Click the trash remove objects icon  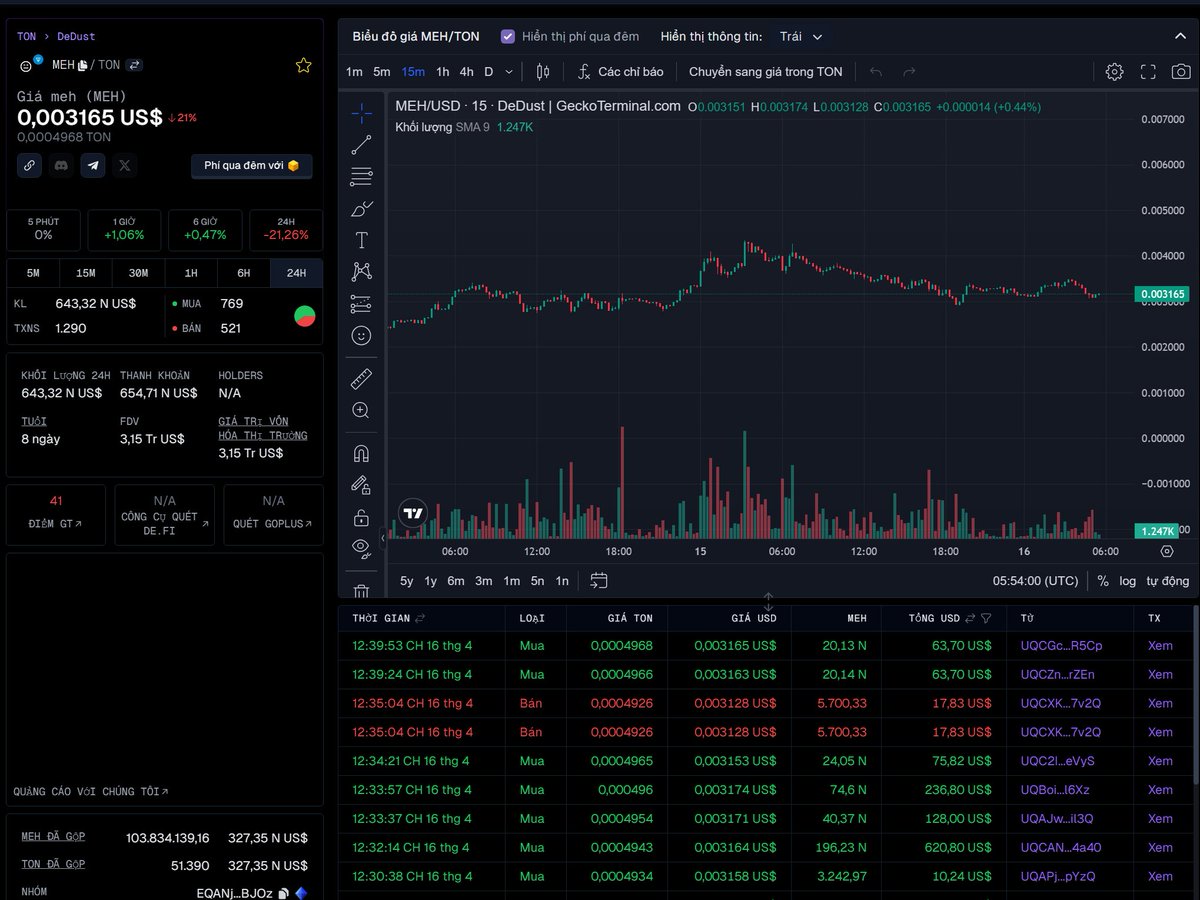tap(361, 591)
